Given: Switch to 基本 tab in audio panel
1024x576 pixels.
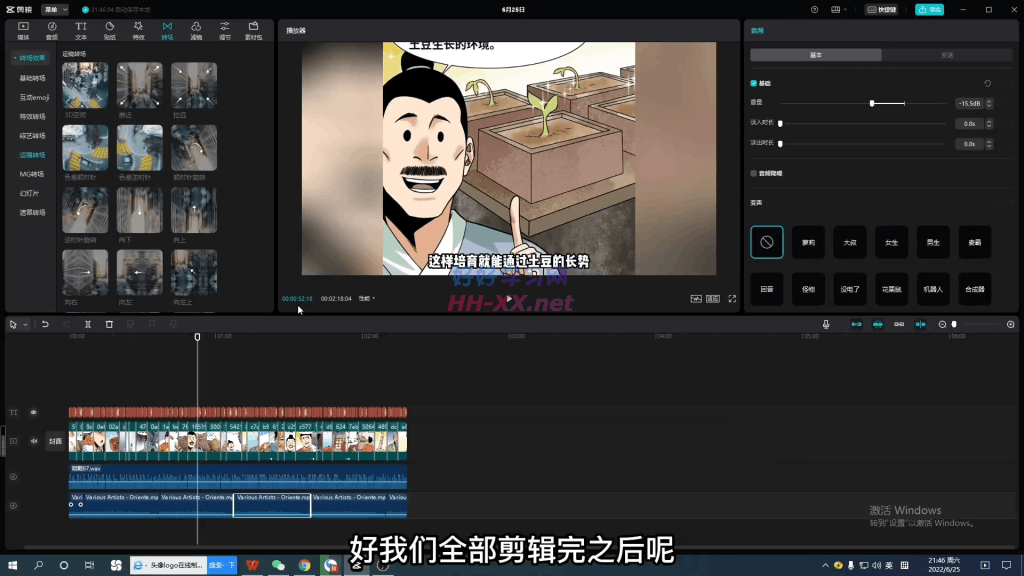Looking at the screenshot, I should coord(816,56).
